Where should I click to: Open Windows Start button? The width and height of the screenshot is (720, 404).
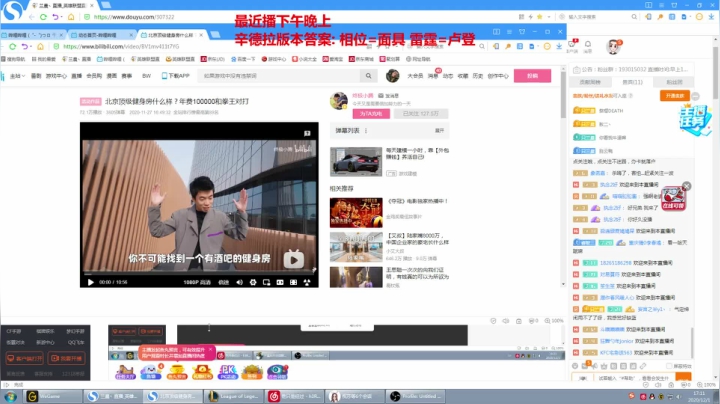(11, 396)
